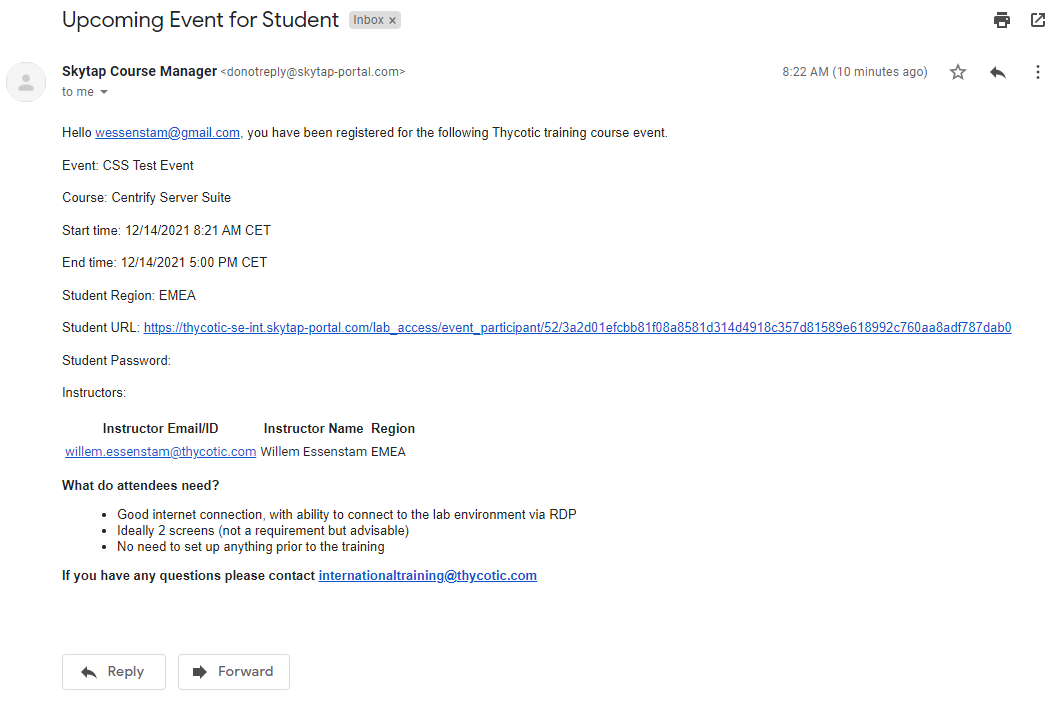
Task: Email internationaltraining@thycotic.com contact link
Action: [427, 576]
